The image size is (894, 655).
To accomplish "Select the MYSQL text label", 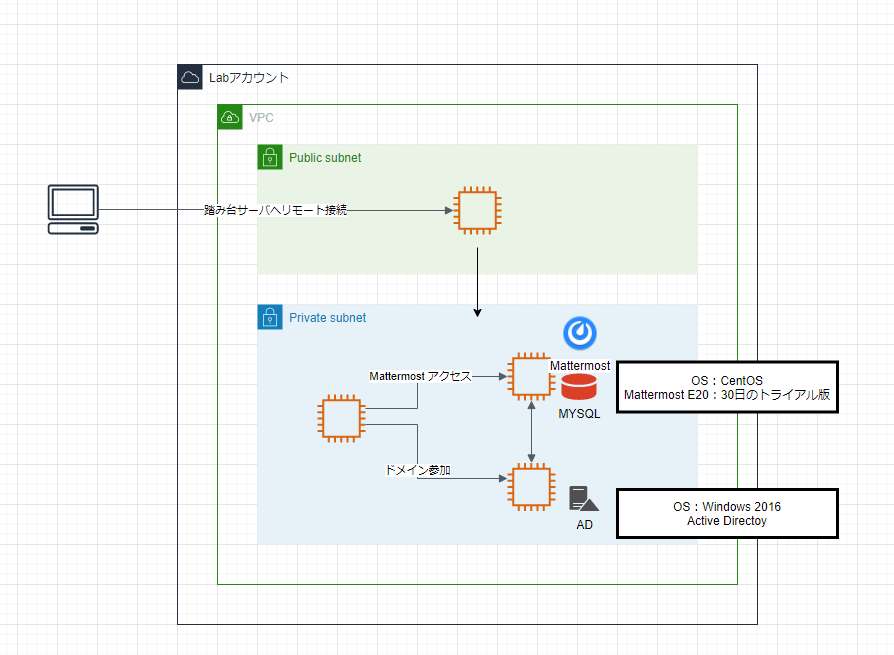I will [x=579, y=414].
